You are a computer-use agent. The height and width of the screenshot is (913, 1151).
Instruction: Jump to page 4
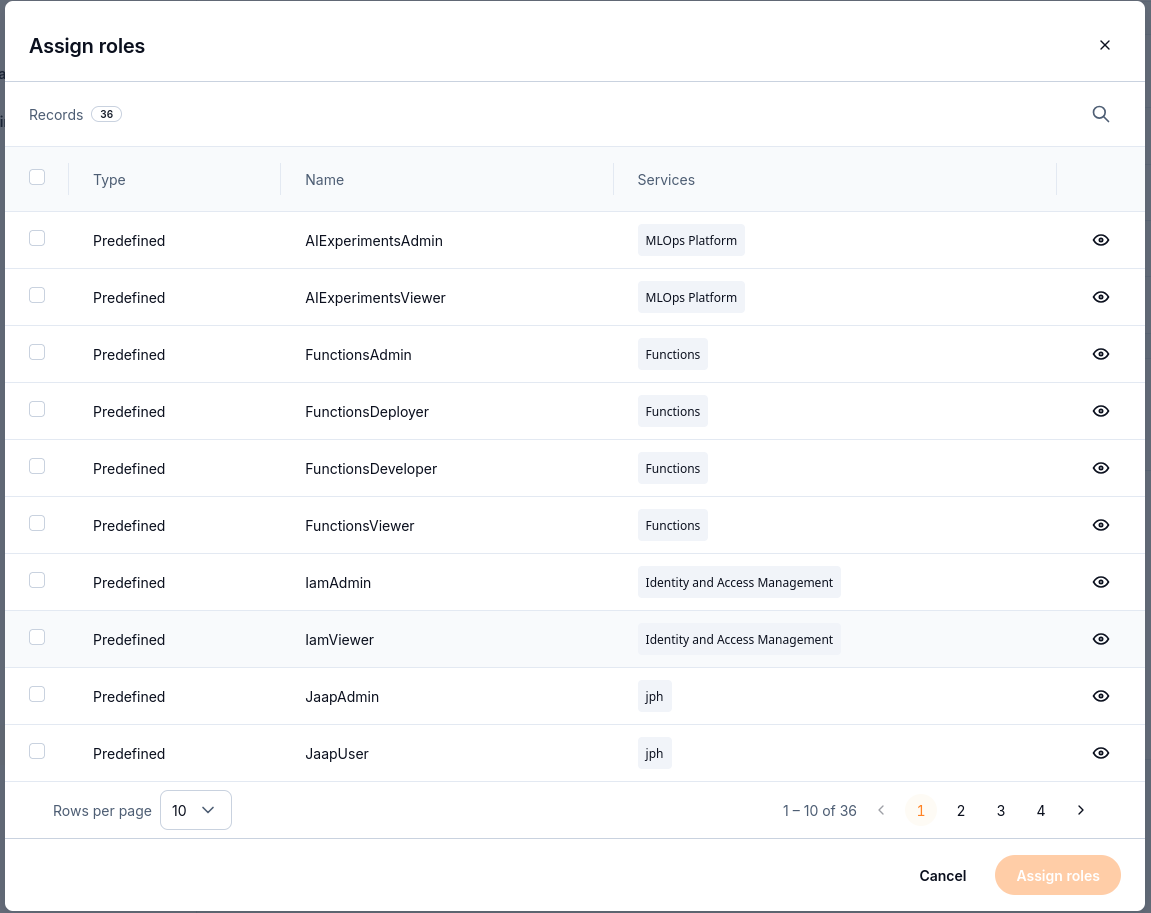tap(1040, 810)
